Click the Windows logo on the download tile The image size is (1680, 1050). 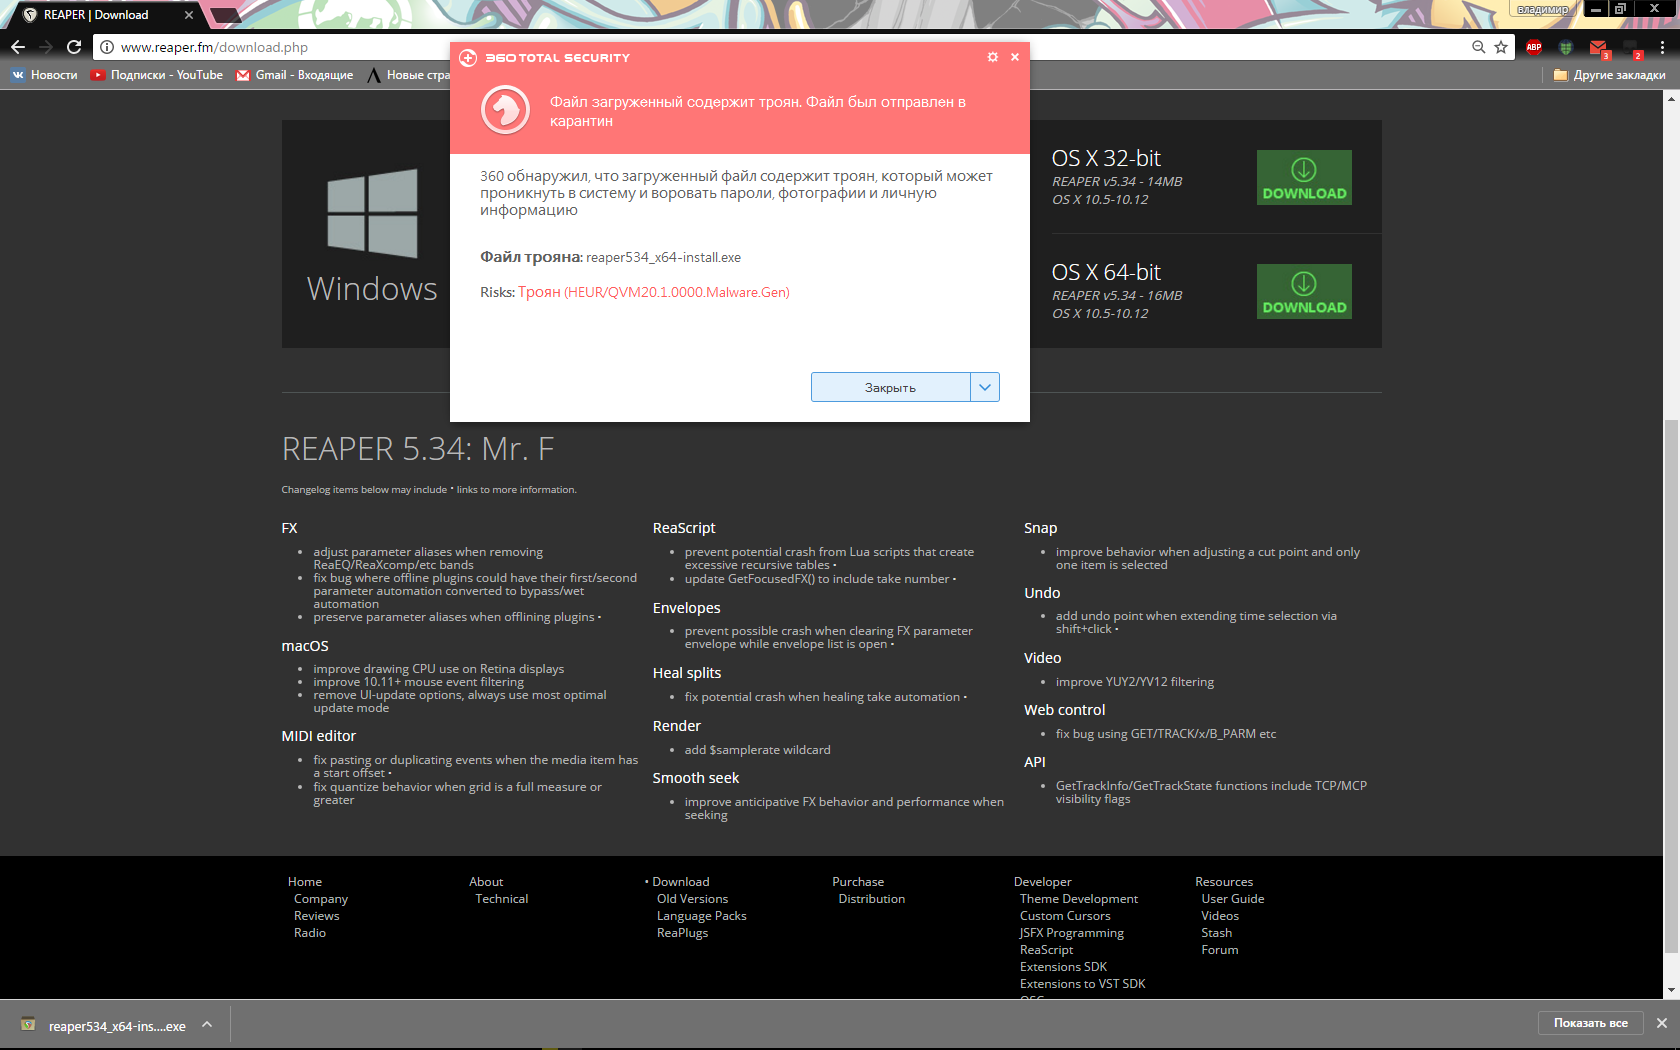[x=372, y=214]
